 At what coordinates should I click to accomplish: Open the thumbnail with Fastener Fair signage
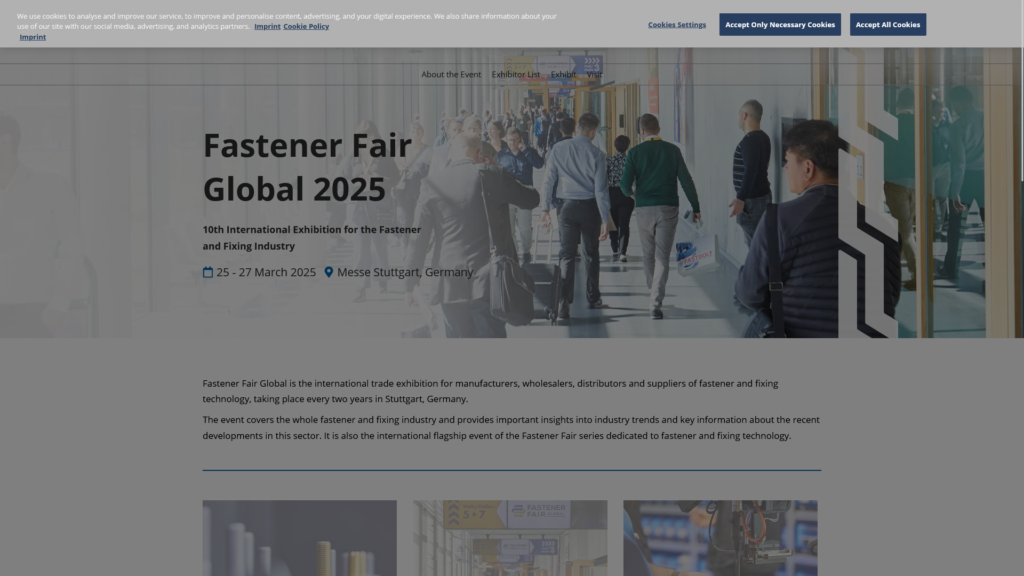[x=510, y=538]
